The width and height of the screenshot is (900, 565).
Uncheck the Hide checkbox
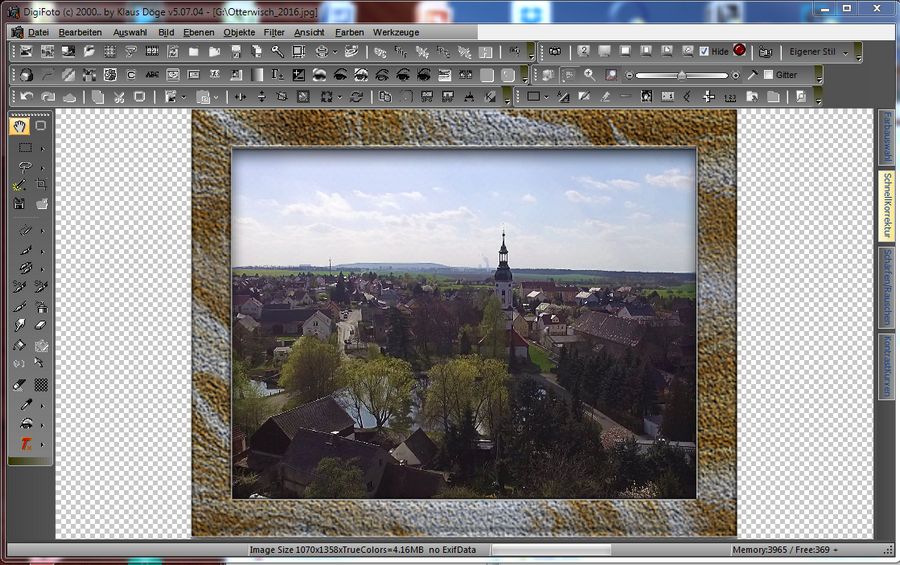coord(704,51)
